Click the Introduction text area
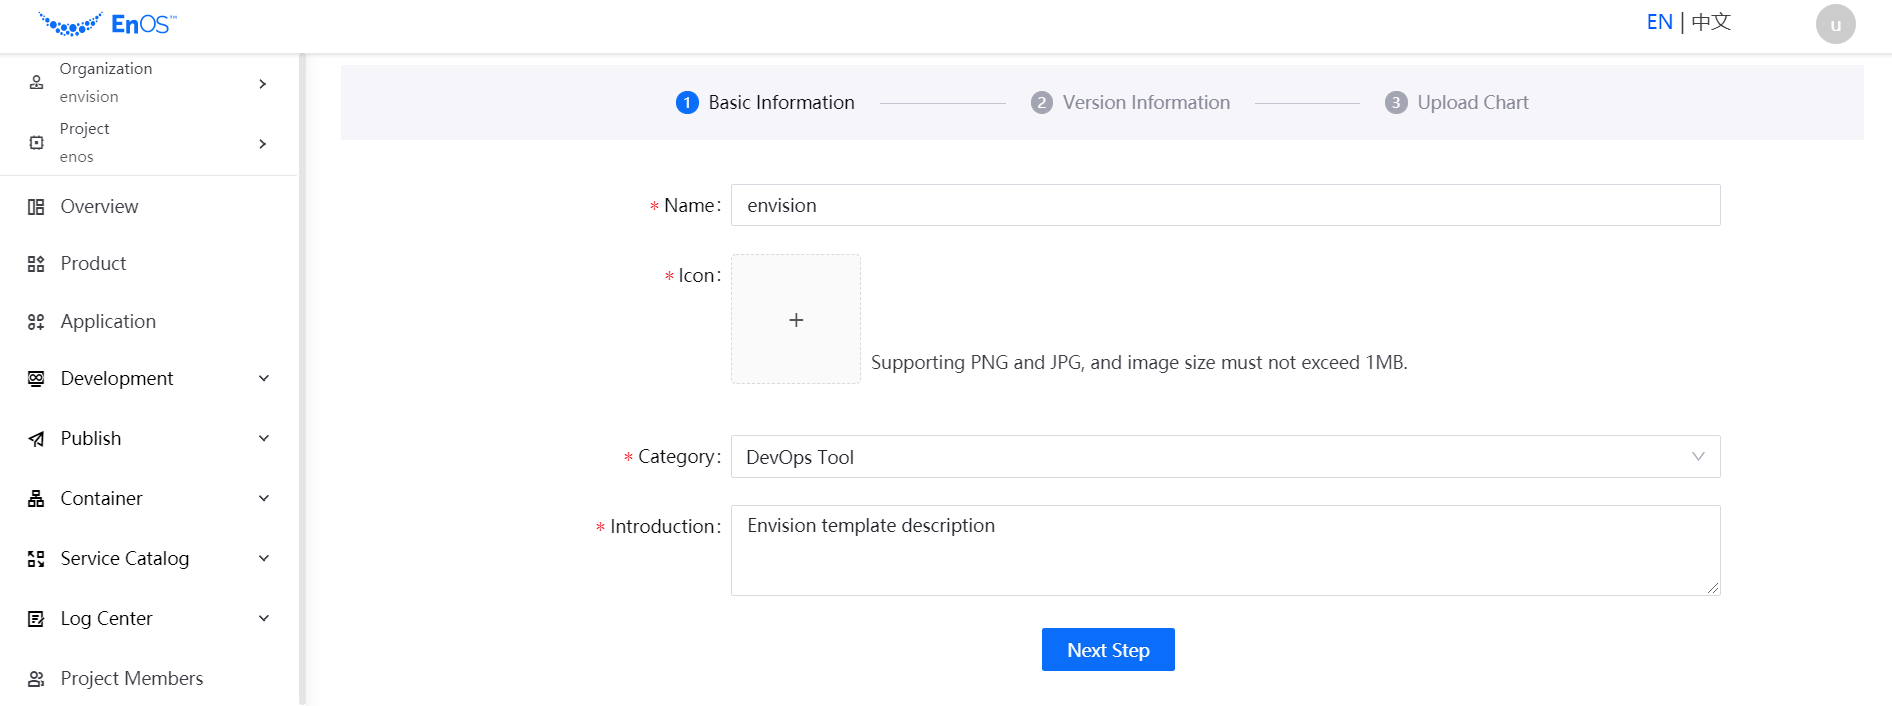Image resolution: width=1892 pixels, height=706 pixels. (1225, 551)
